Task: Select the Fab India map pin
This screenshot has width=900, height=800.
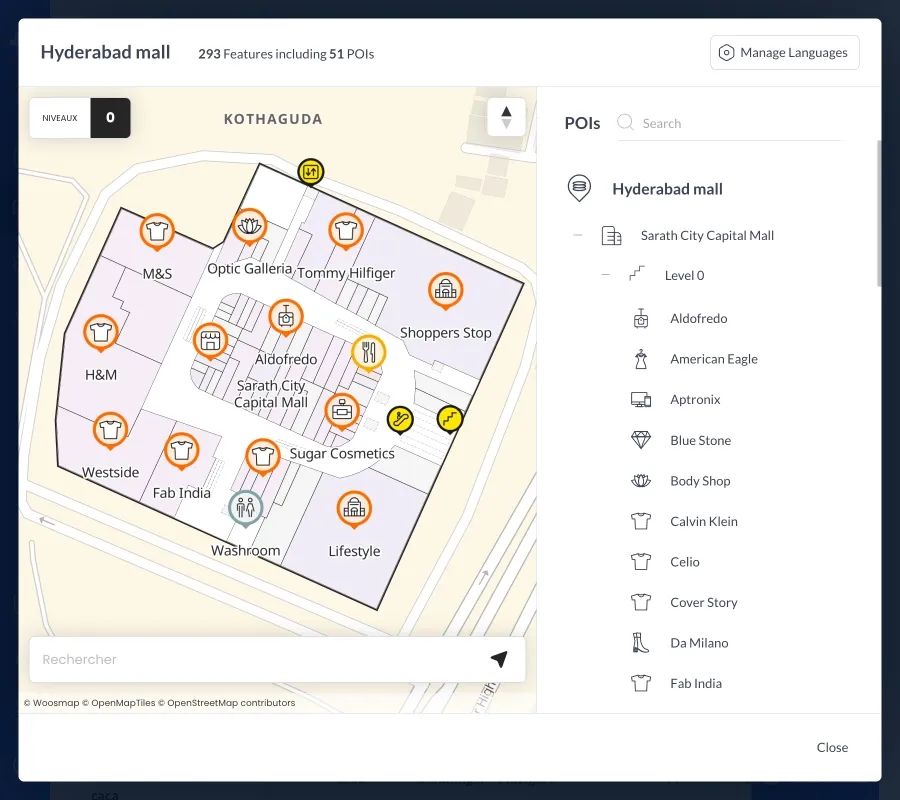Action: pyautogui.click(x=181, y=451)
